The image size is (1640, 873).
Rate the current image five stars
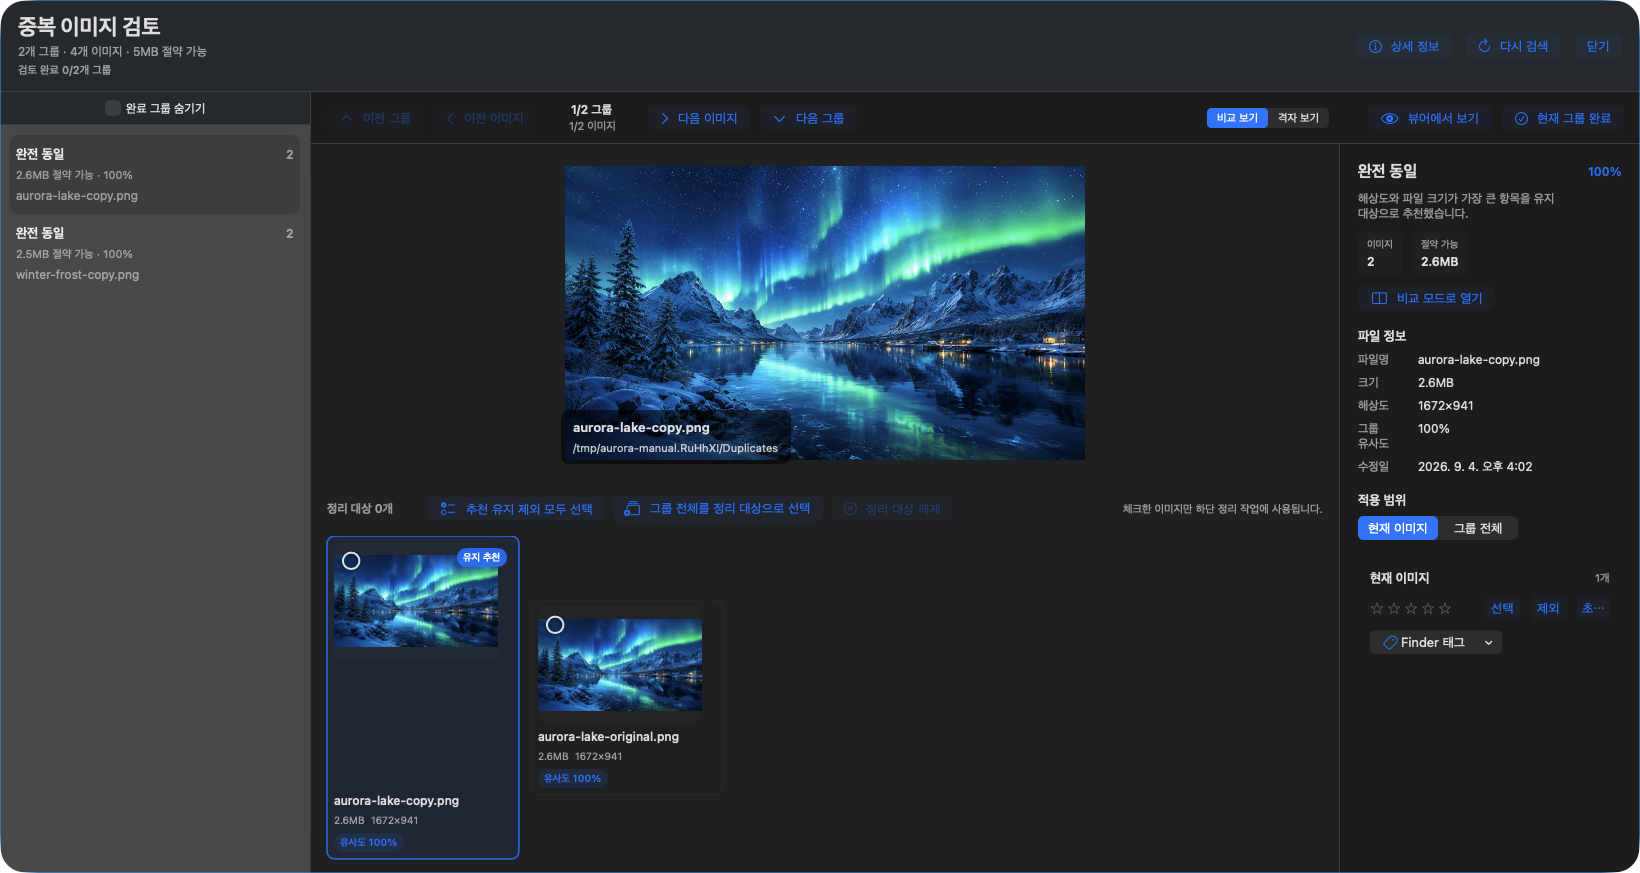(1445, 608)
